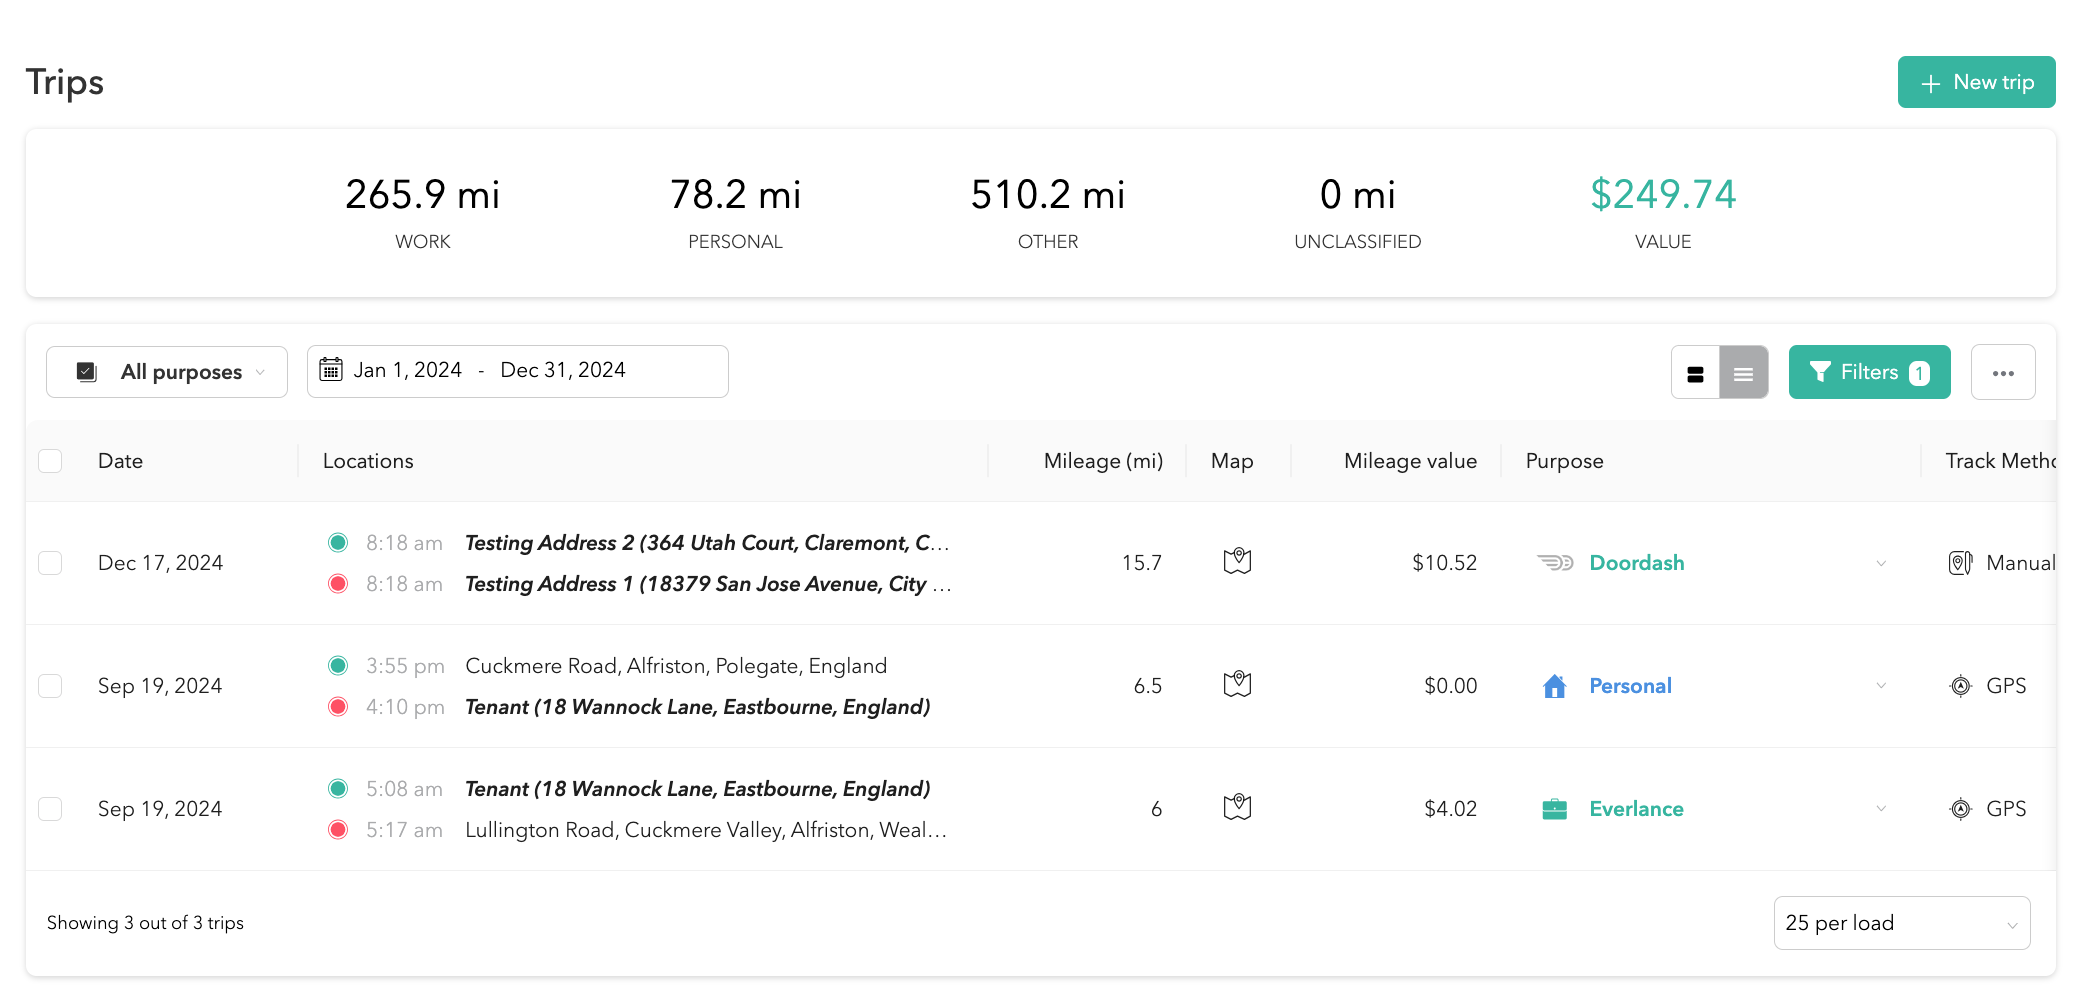The width and height of the screenshot is (2088, 1008).
Task: Click the Date column header
Action: [x=120, y=461]
